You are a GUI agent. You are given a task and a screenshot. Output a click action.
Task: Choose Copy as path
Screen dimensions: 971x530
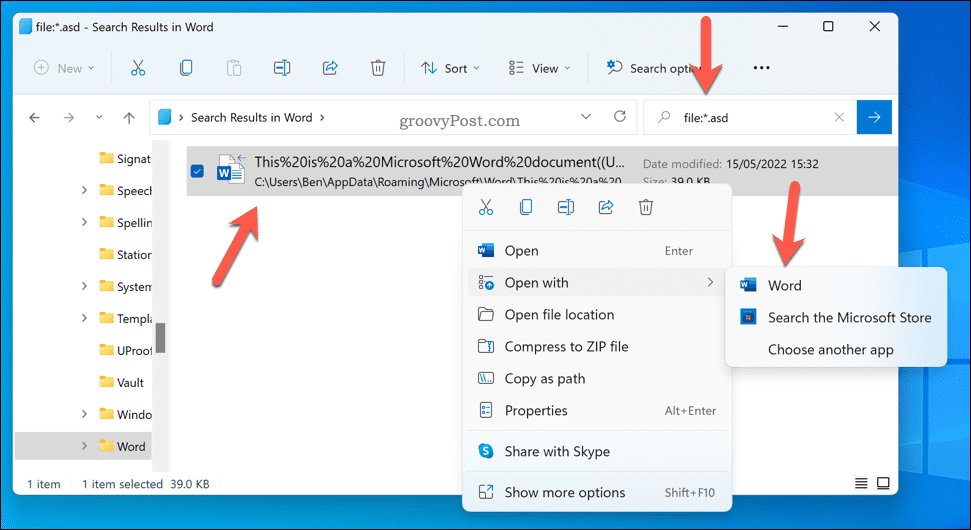(597, 379)
